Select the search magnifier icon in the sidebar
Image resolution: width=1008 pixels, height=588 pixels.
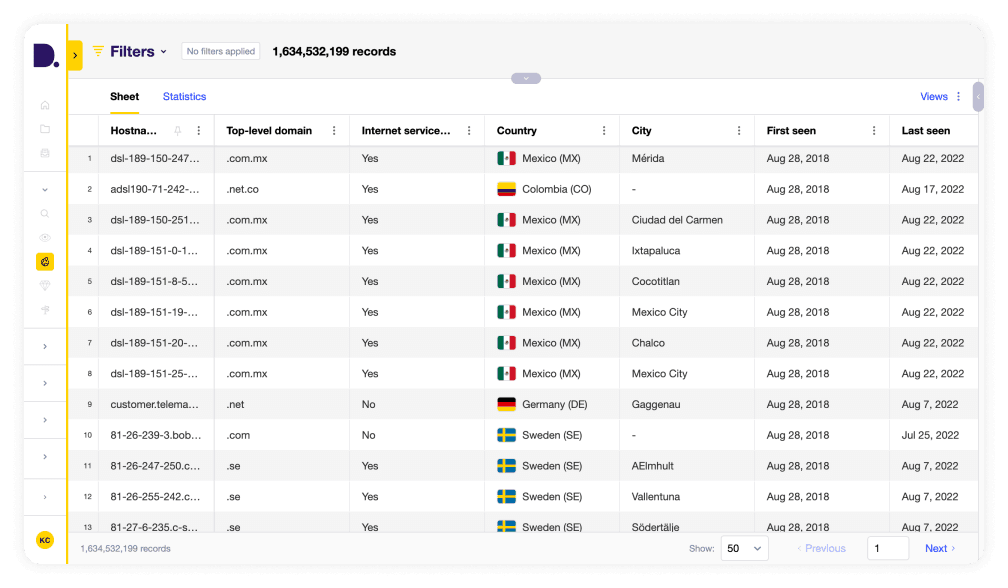click(x=45, y=215)
